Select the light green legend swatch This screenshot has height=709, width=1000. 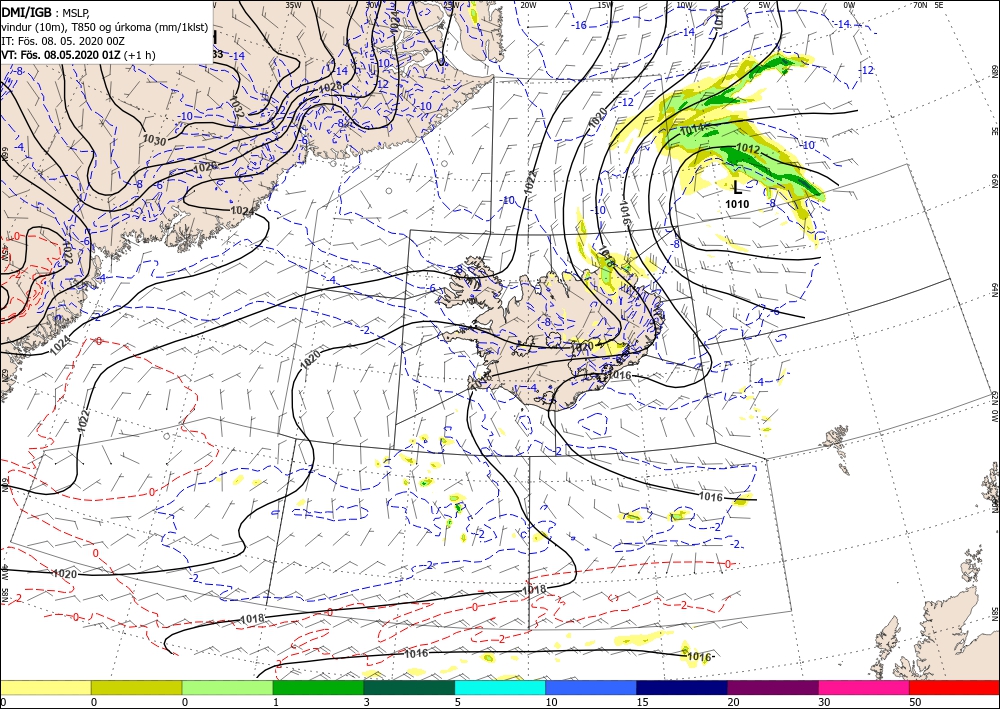click(227, 688)
